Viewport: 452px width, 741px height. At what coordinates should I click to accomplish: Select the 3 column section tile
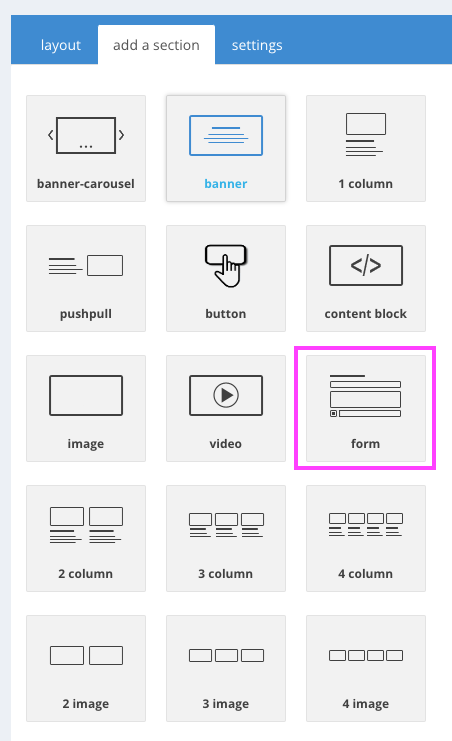(226, 538)
